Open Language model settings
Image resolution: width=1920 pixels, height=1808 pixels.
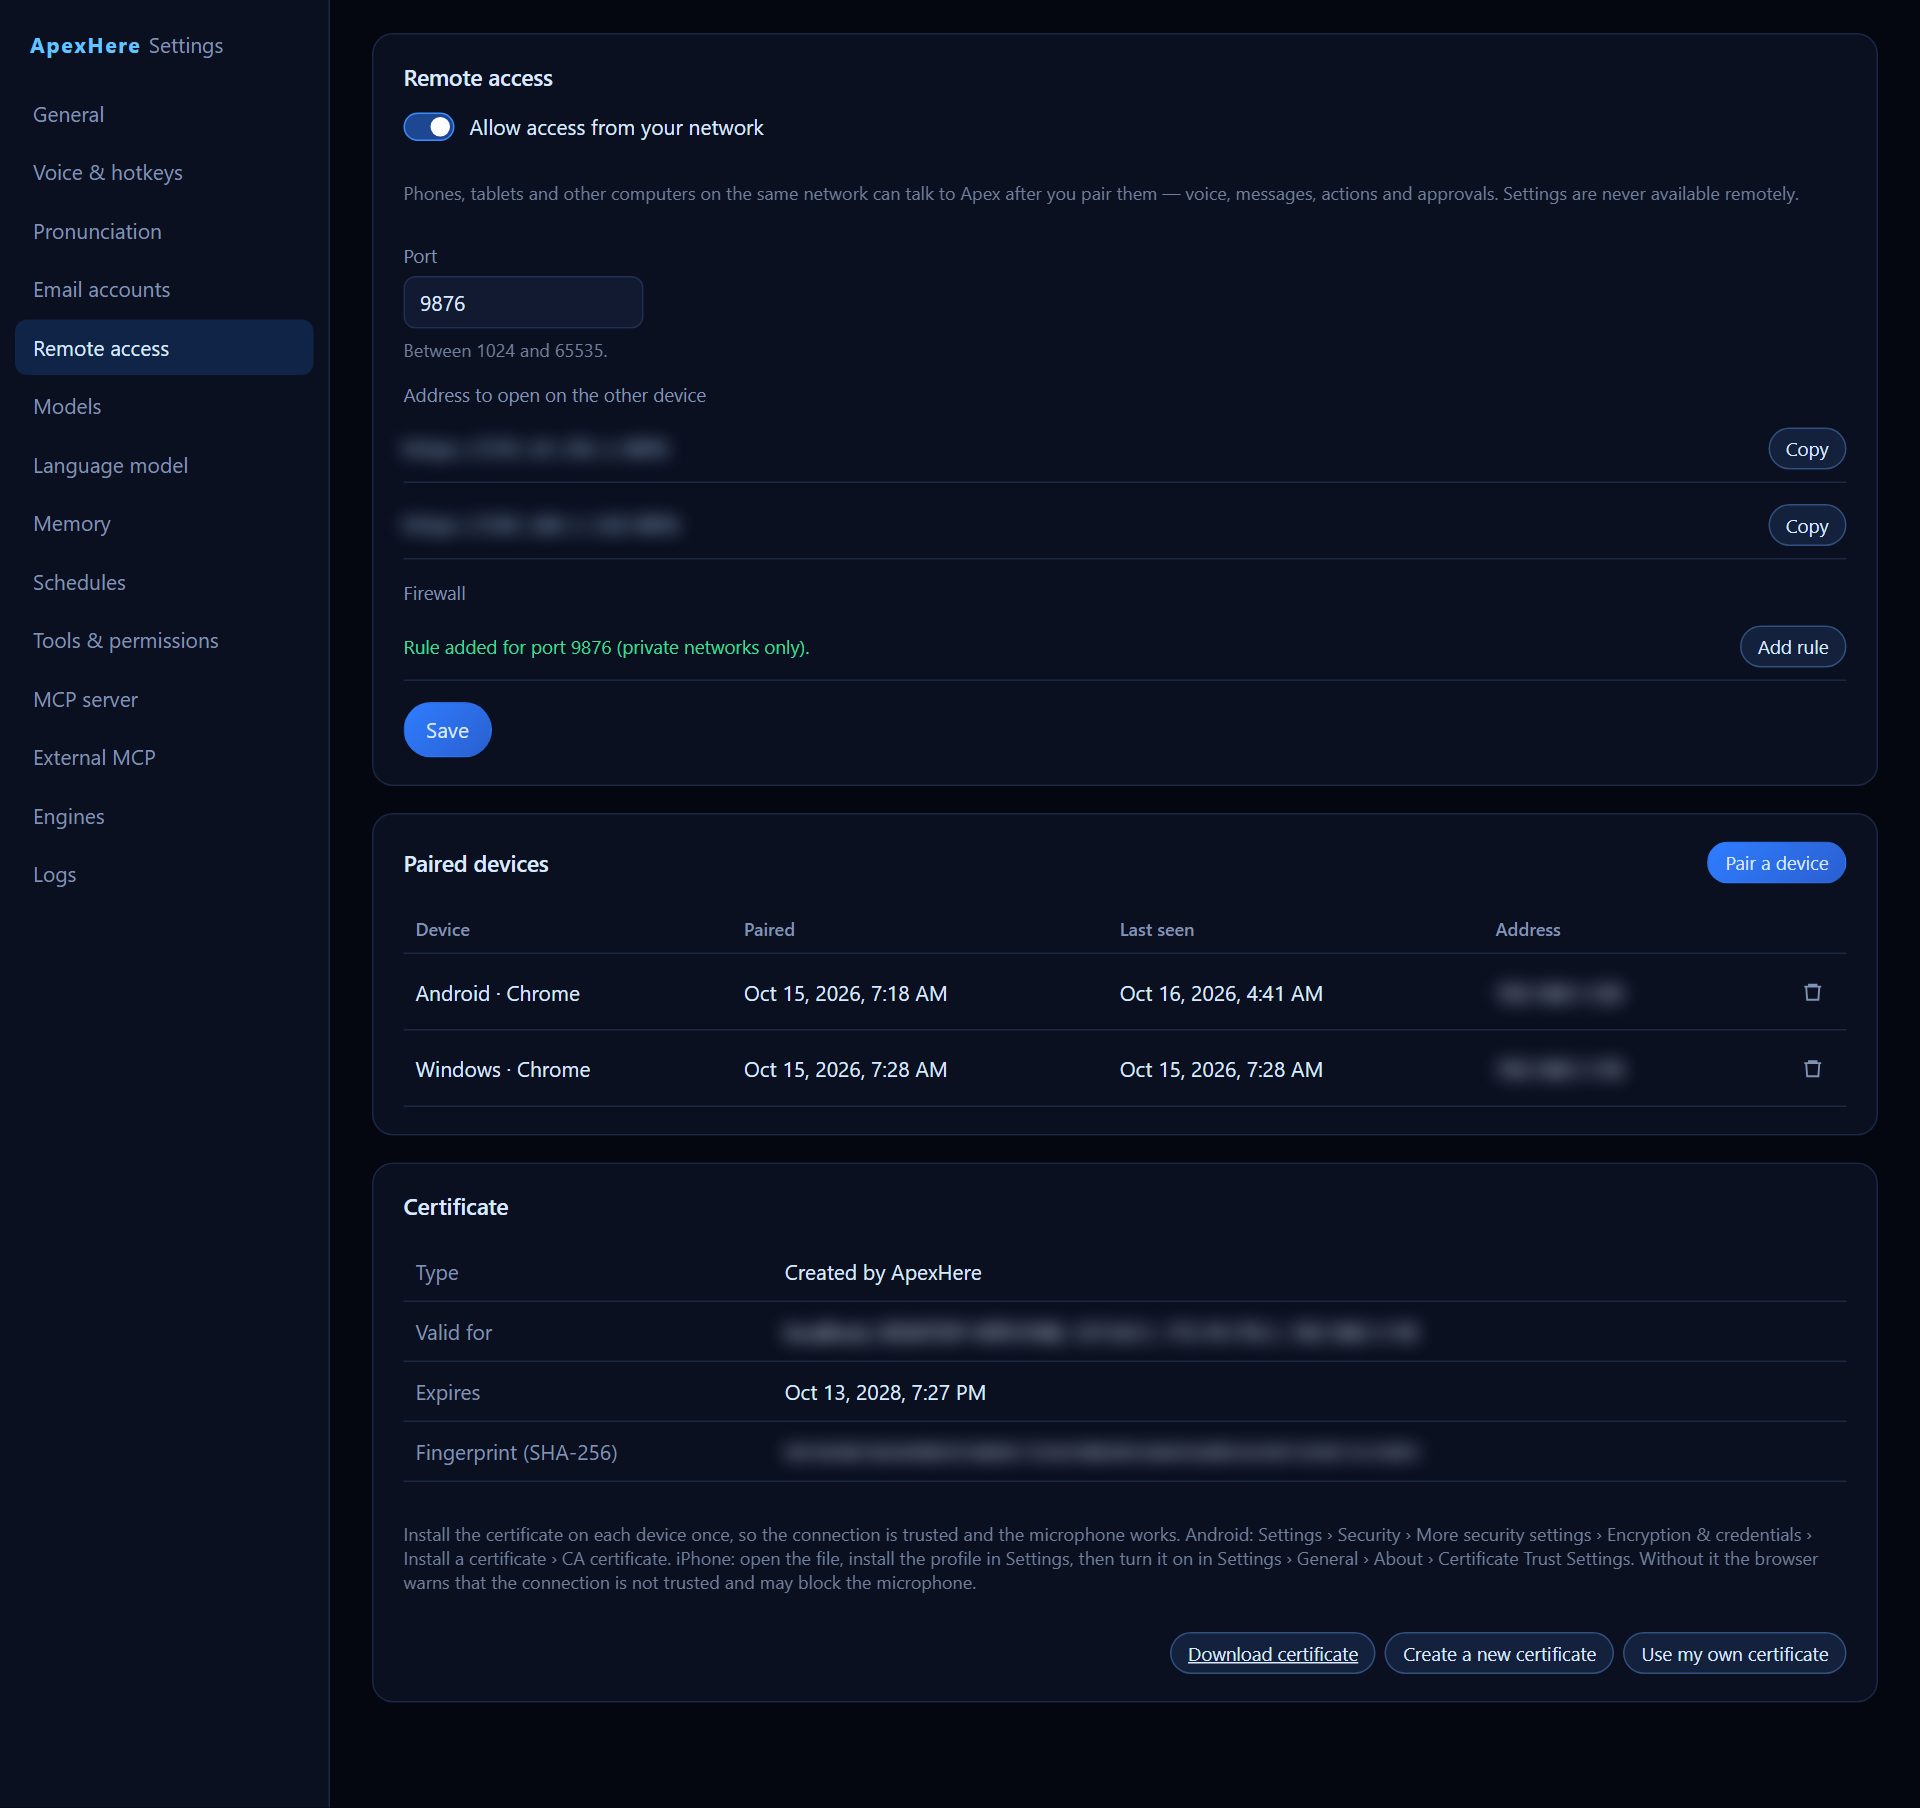tap(164, 465)
